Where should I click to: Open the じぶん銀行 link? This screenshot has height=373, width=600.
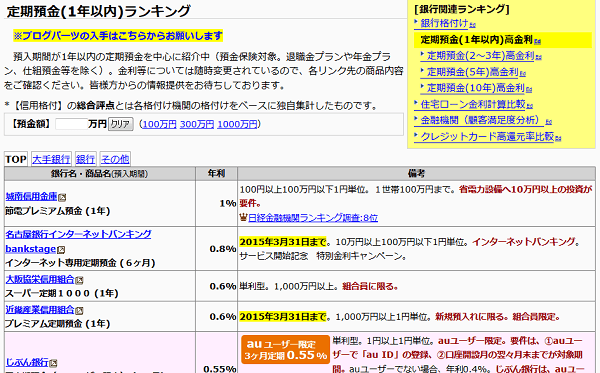[x=27, y=362]
